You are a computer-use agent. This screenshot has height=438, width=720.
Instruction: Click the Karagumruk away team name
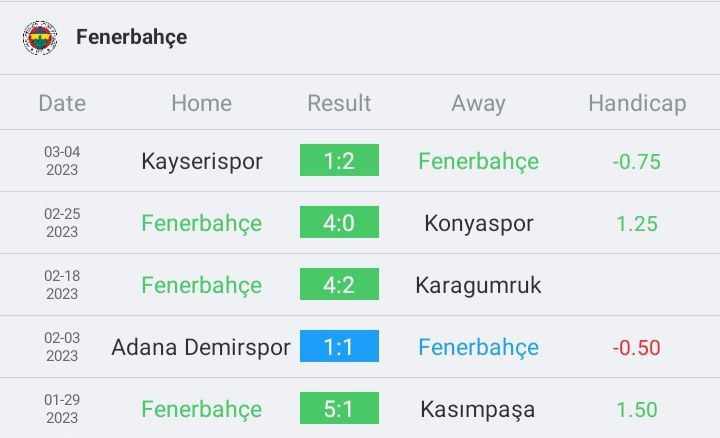coord(478,286)
